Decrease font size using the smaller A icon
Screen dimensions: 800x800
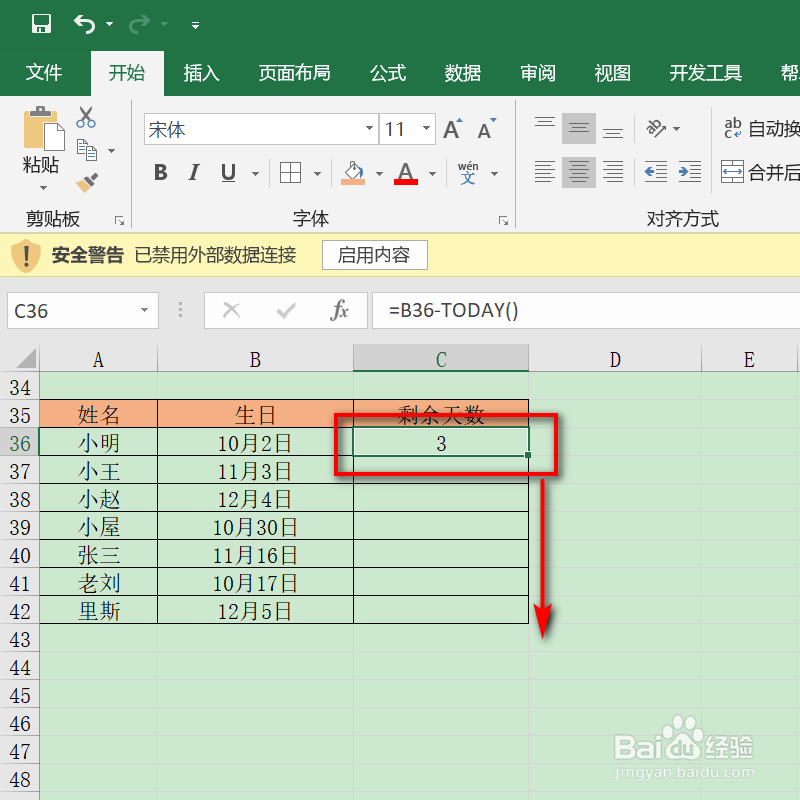pyautogui.click(x=484, y=127)
